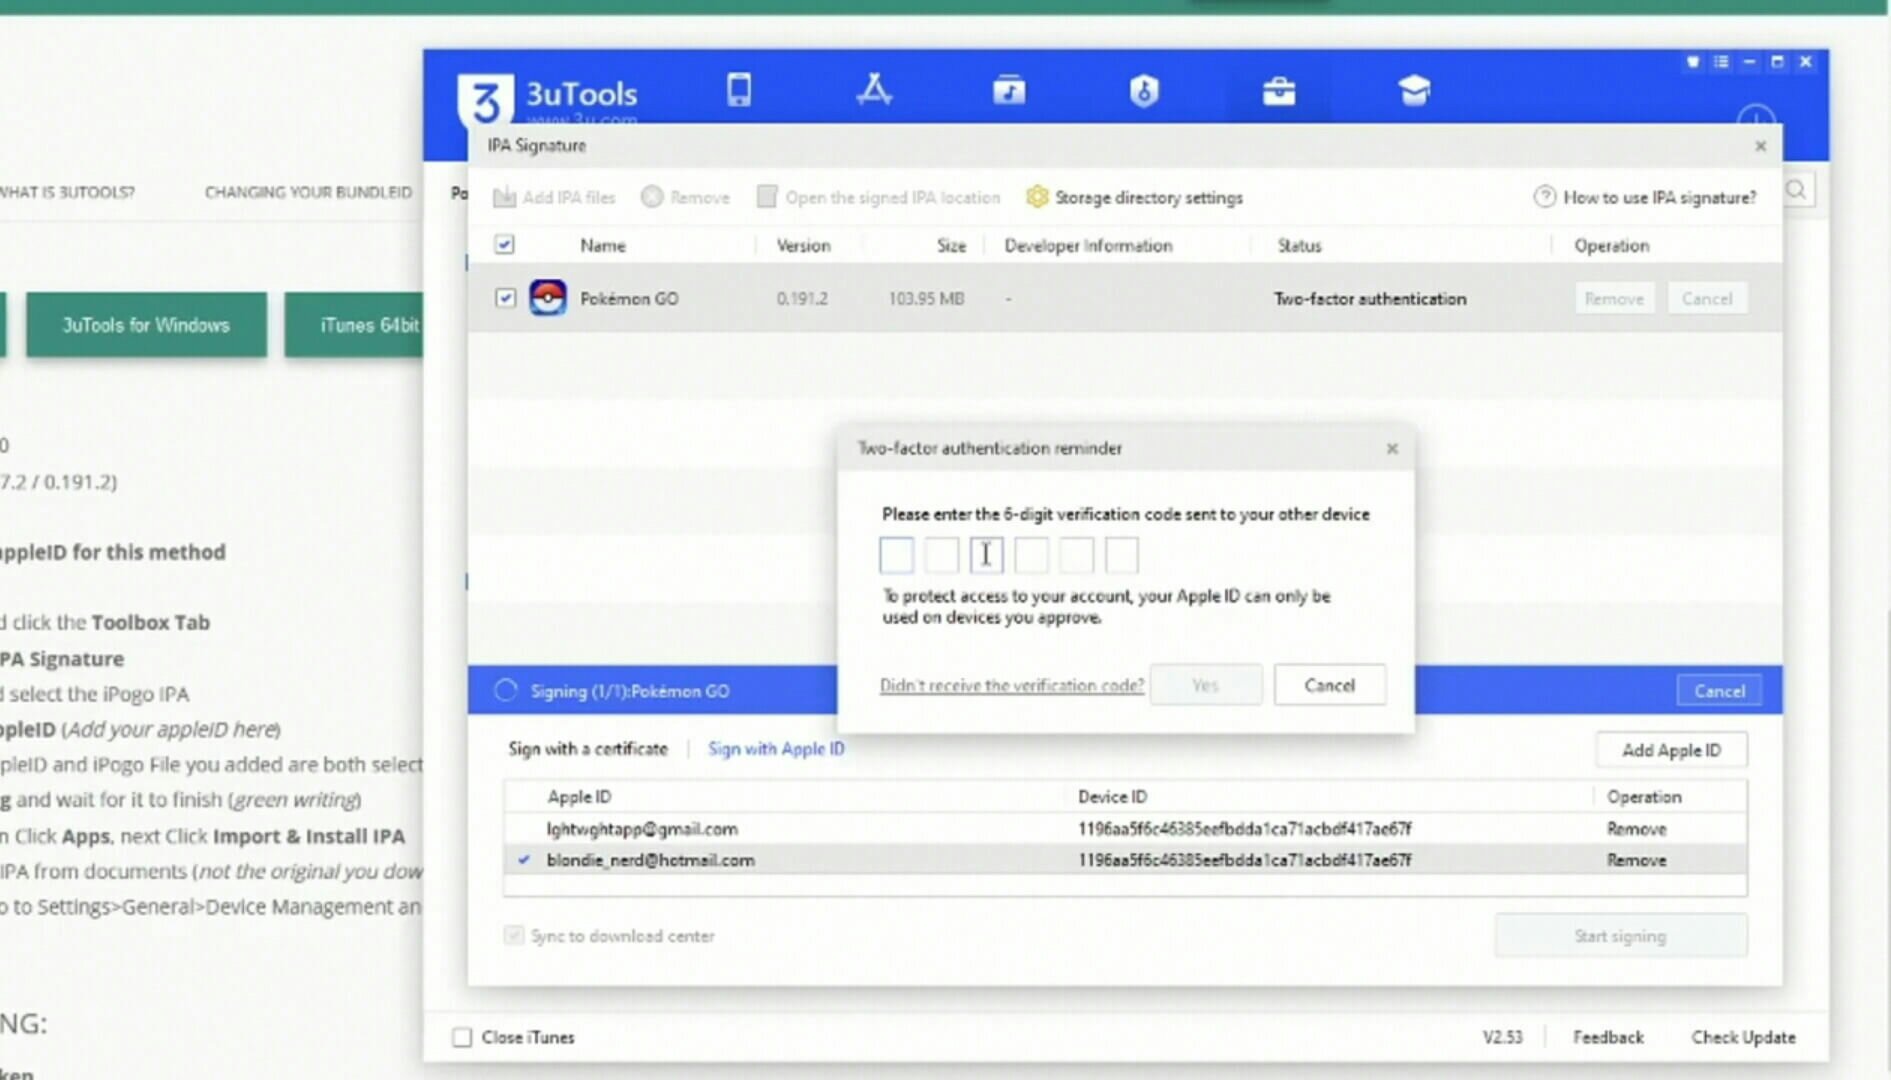Image resolution: width=1891 pixels, height=1080 pixels.
Task: Open the Flash and jailbreak shield icon
Action: pyautogui.click(x=1144, y=91)
